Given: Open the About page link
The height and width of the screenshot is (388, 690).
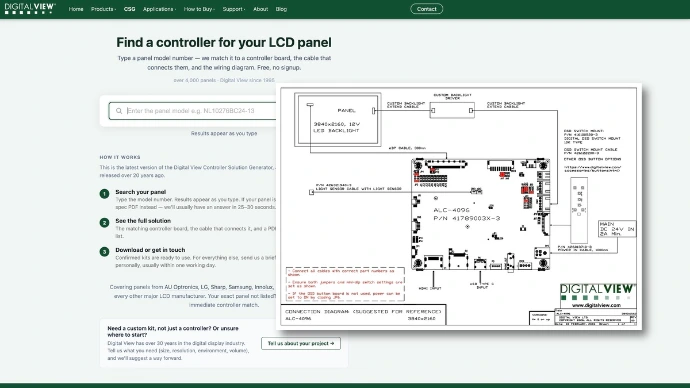Looking at the screenshot, I should pos(261,9).
